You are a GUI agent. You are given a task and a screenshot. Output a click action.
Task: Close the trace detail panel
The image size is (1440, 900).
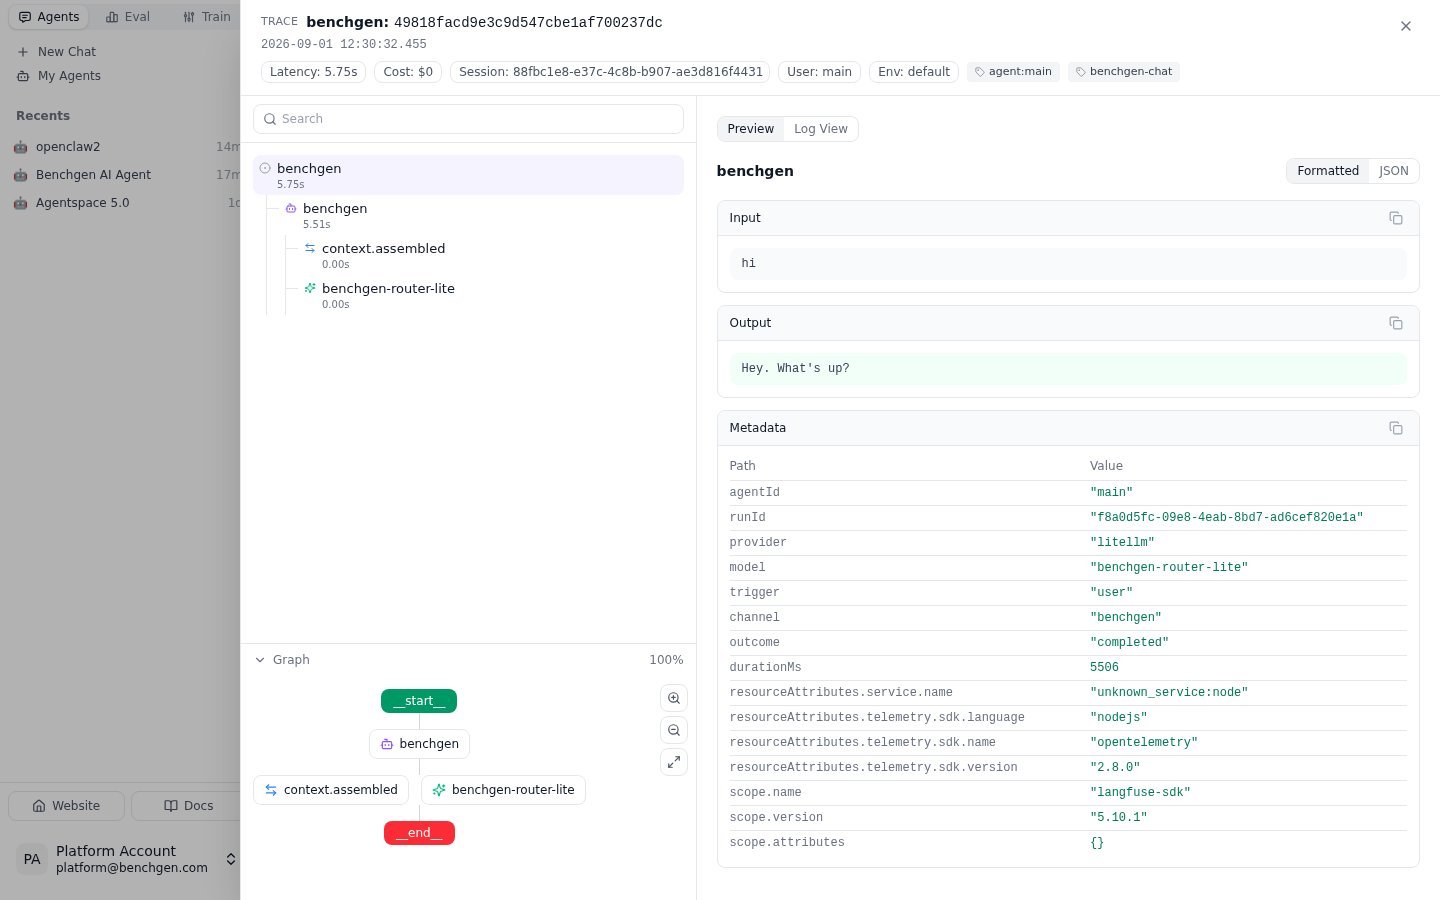1406,26
